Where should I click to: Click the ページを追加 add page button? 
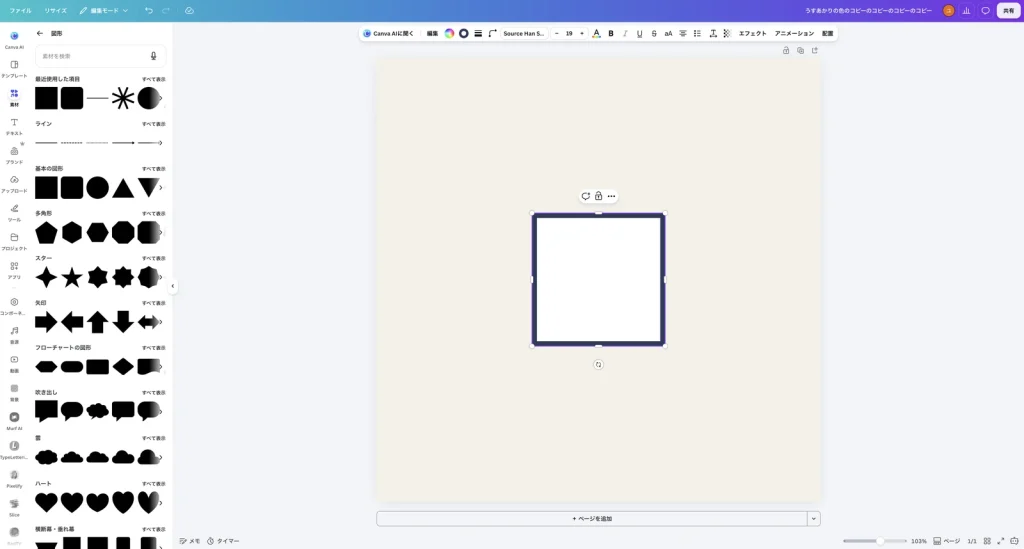coord(592,519)
